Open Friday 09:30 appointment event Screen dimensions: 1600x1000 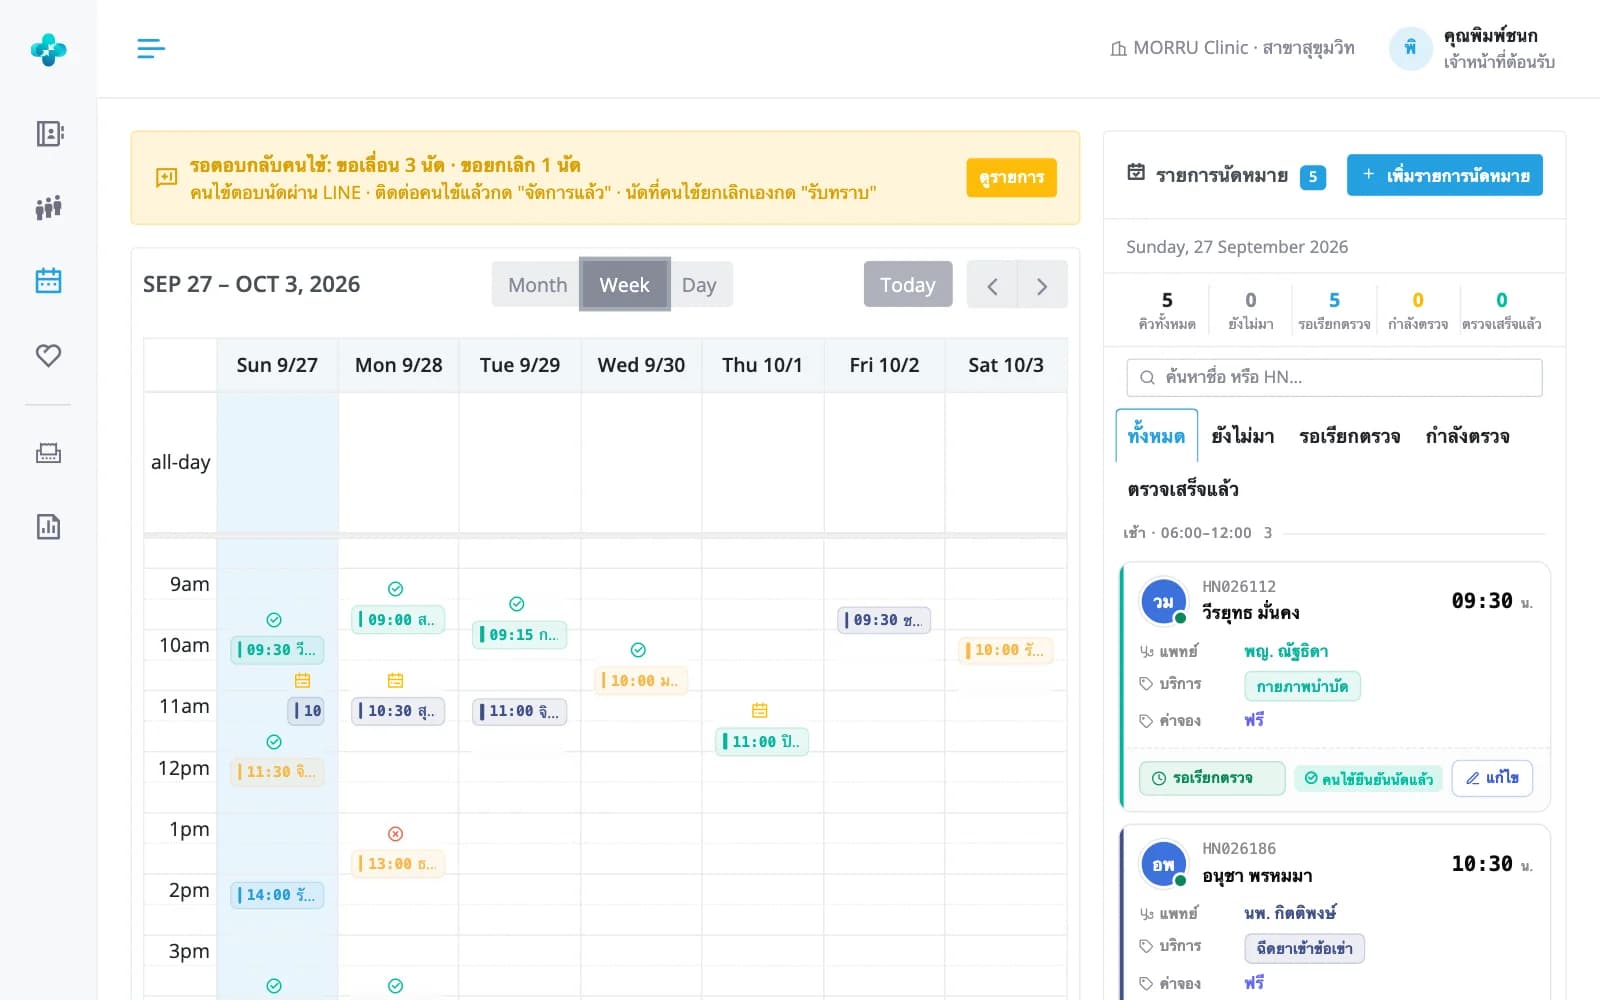coord(884,620)
